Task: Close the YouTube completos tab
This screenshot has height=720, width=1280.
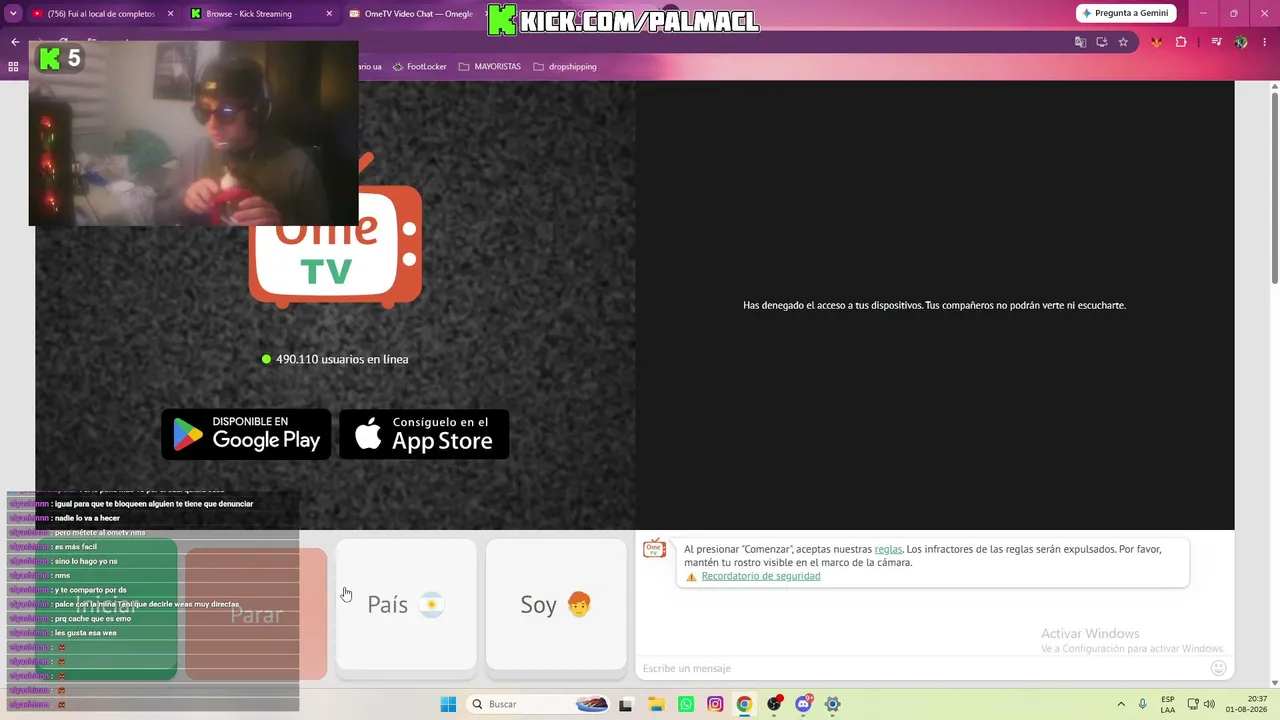Action: click(170, 14)
